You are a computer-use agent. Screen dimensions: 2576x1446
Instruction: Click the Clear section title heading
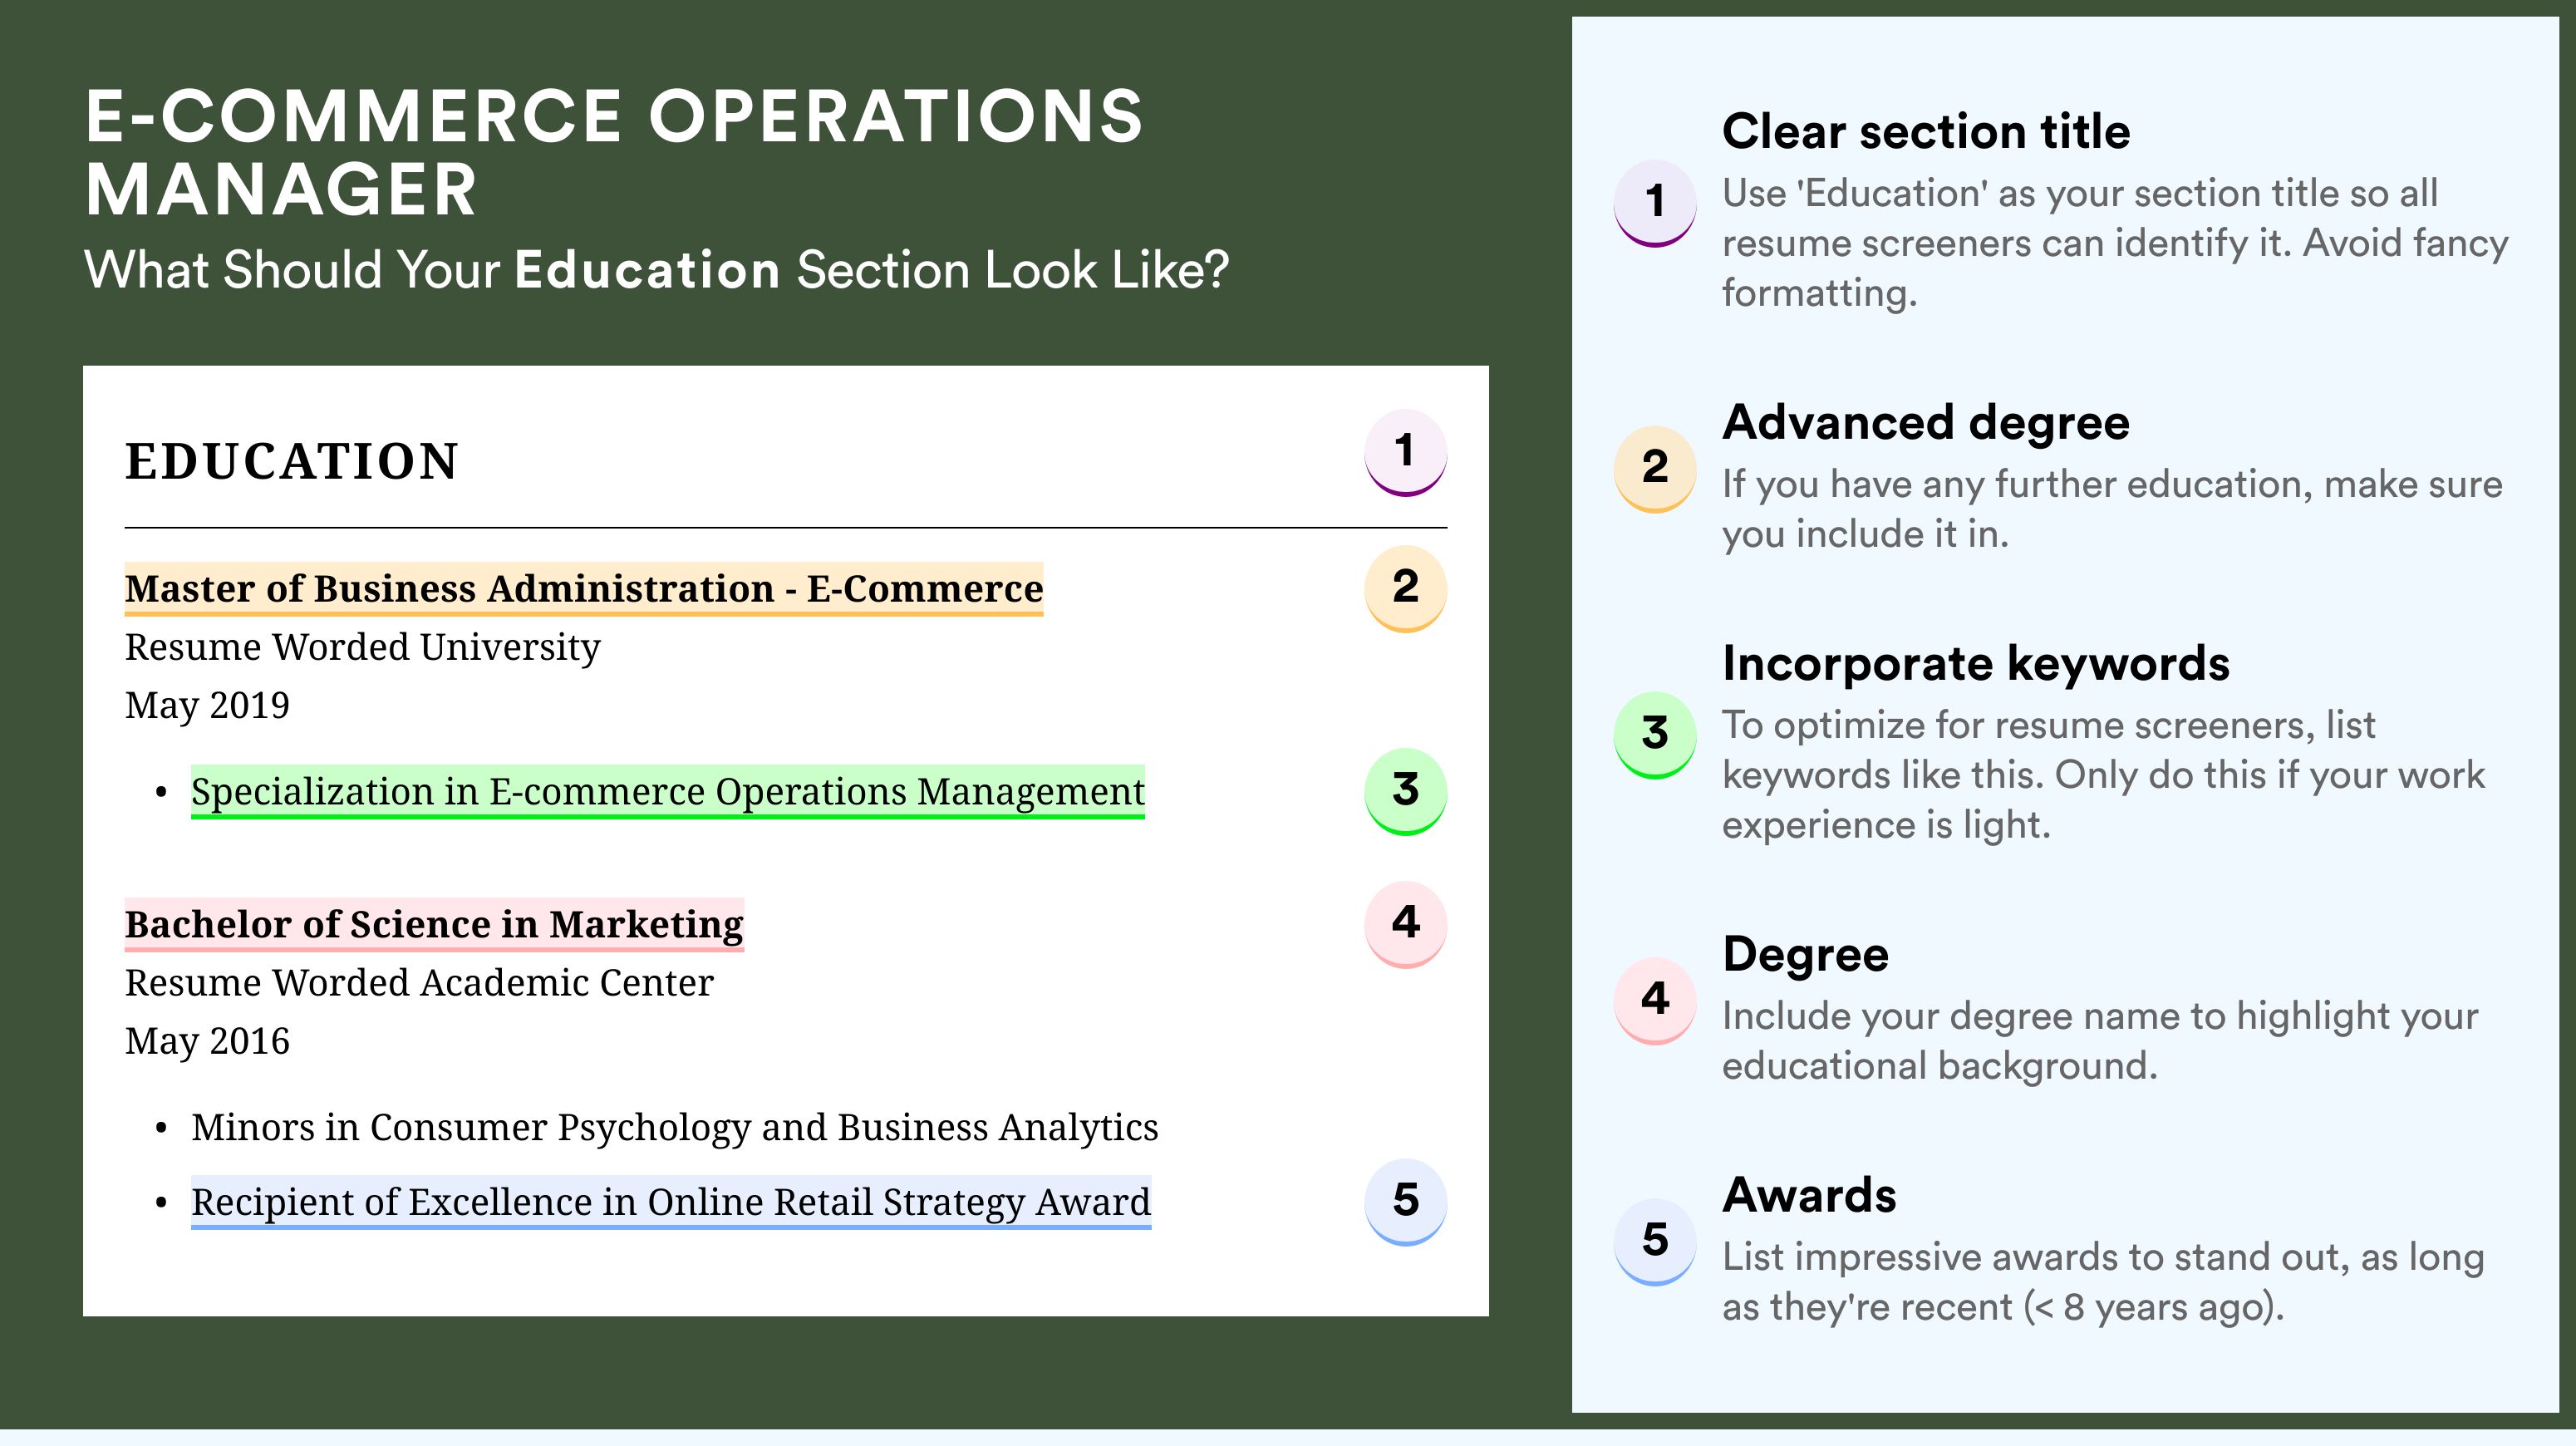(1926, 131)
